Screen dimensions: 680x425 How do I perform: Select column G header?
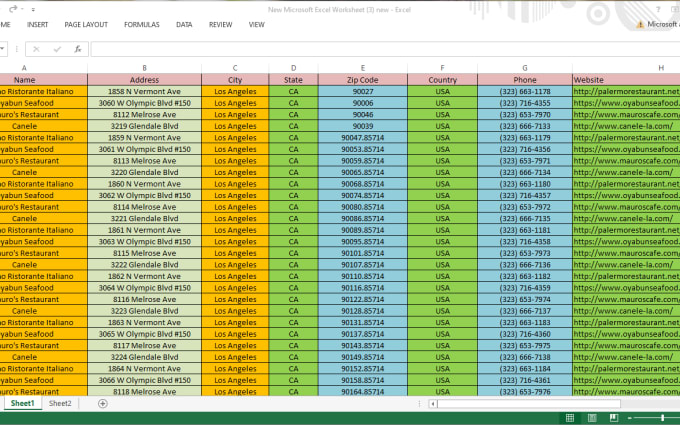point(525,68)
